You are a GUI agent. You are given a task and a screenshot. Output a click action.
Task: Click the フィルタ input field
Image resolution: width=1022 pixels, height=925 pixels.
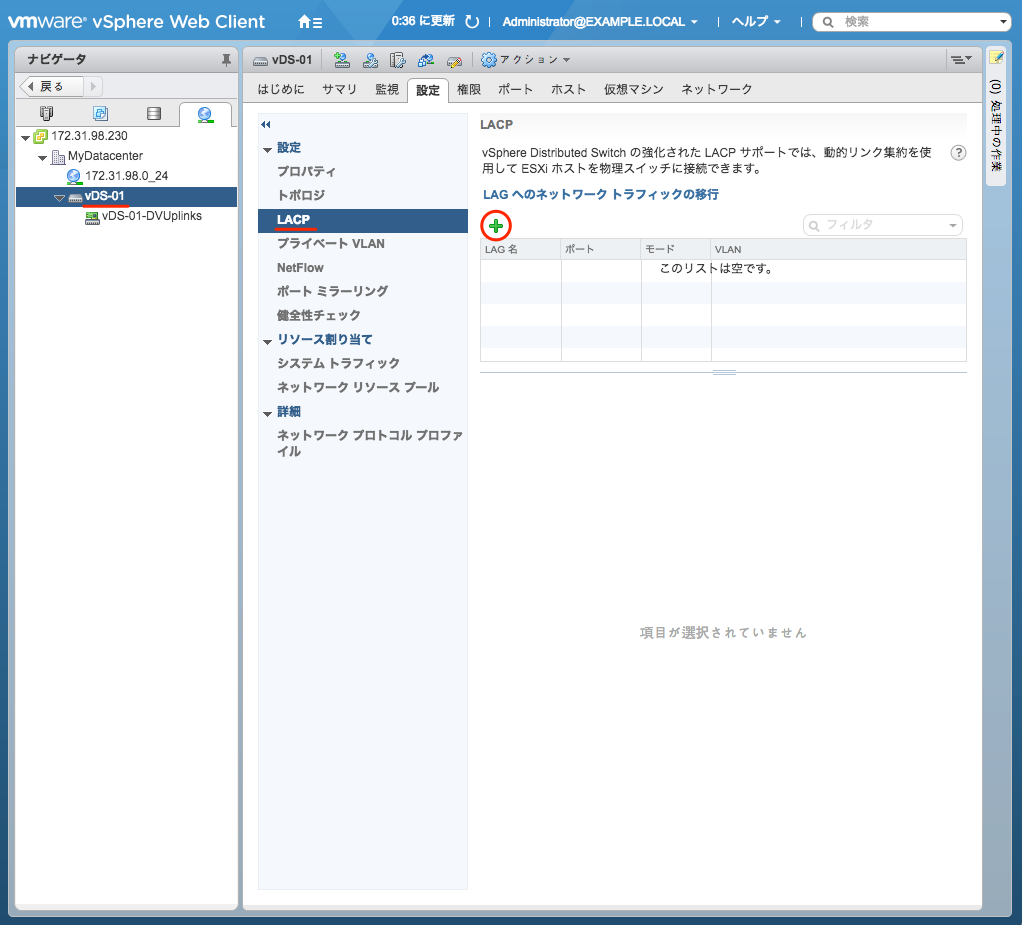[x=883, y=225]
